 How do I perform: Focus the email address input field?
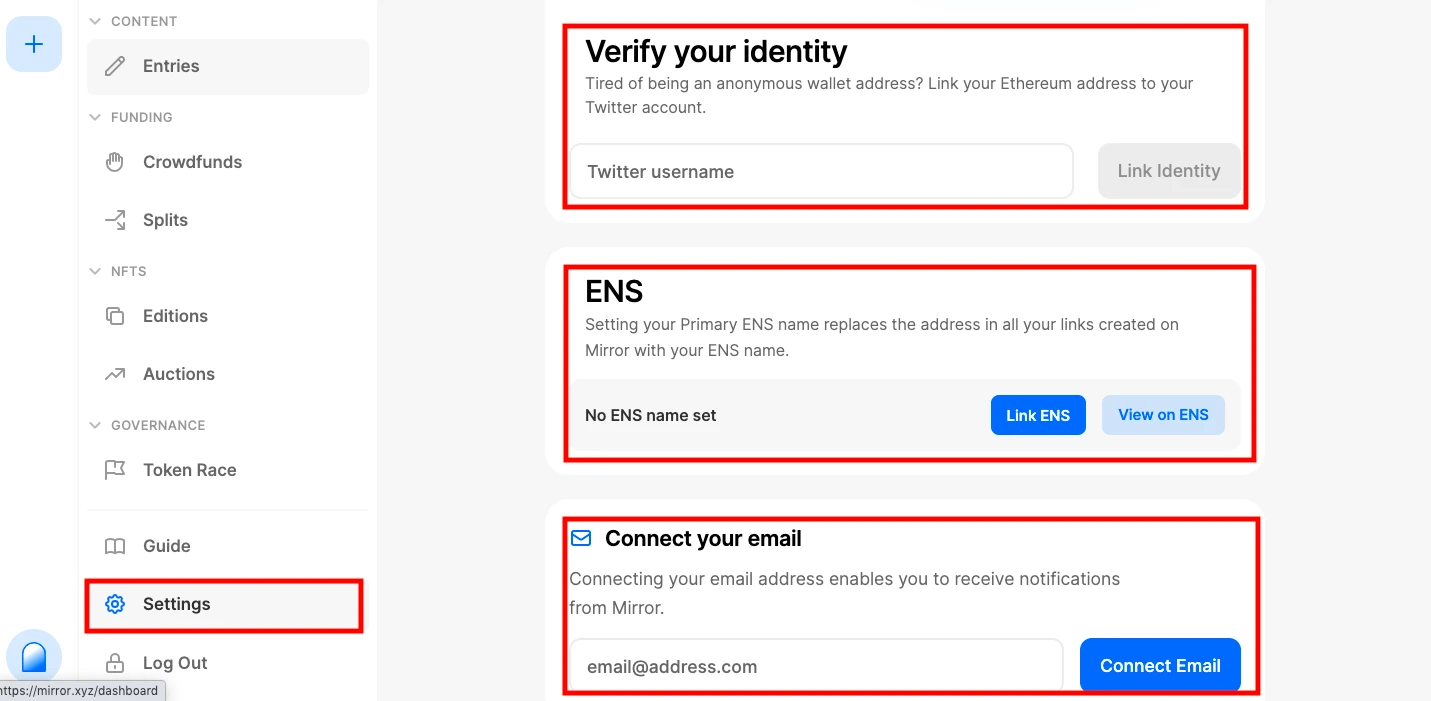[816, 666]
